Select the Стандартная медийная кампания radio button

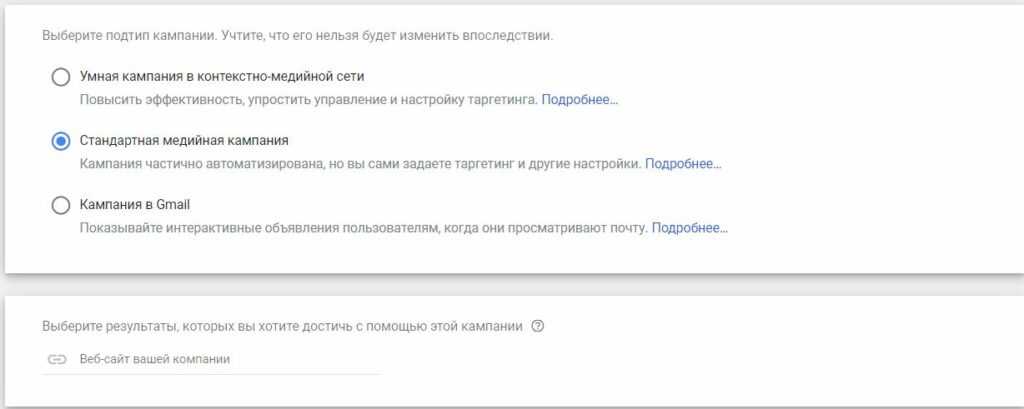click(x=60, y=141)
